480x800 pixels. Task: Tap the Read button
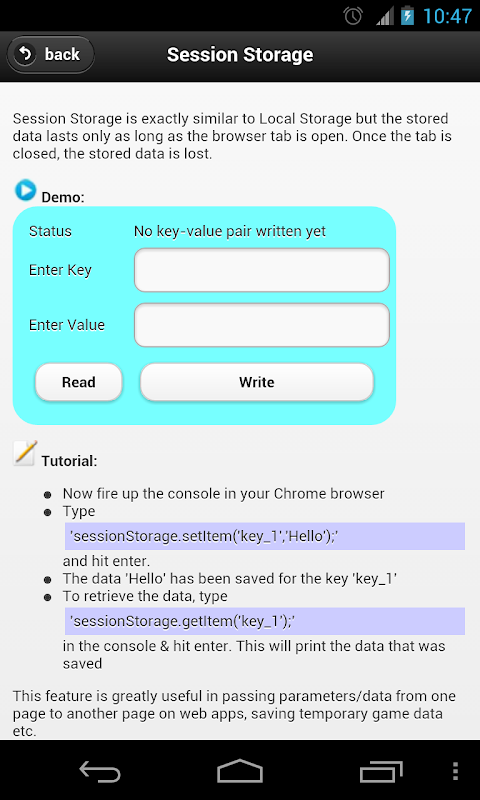point(79,382)
